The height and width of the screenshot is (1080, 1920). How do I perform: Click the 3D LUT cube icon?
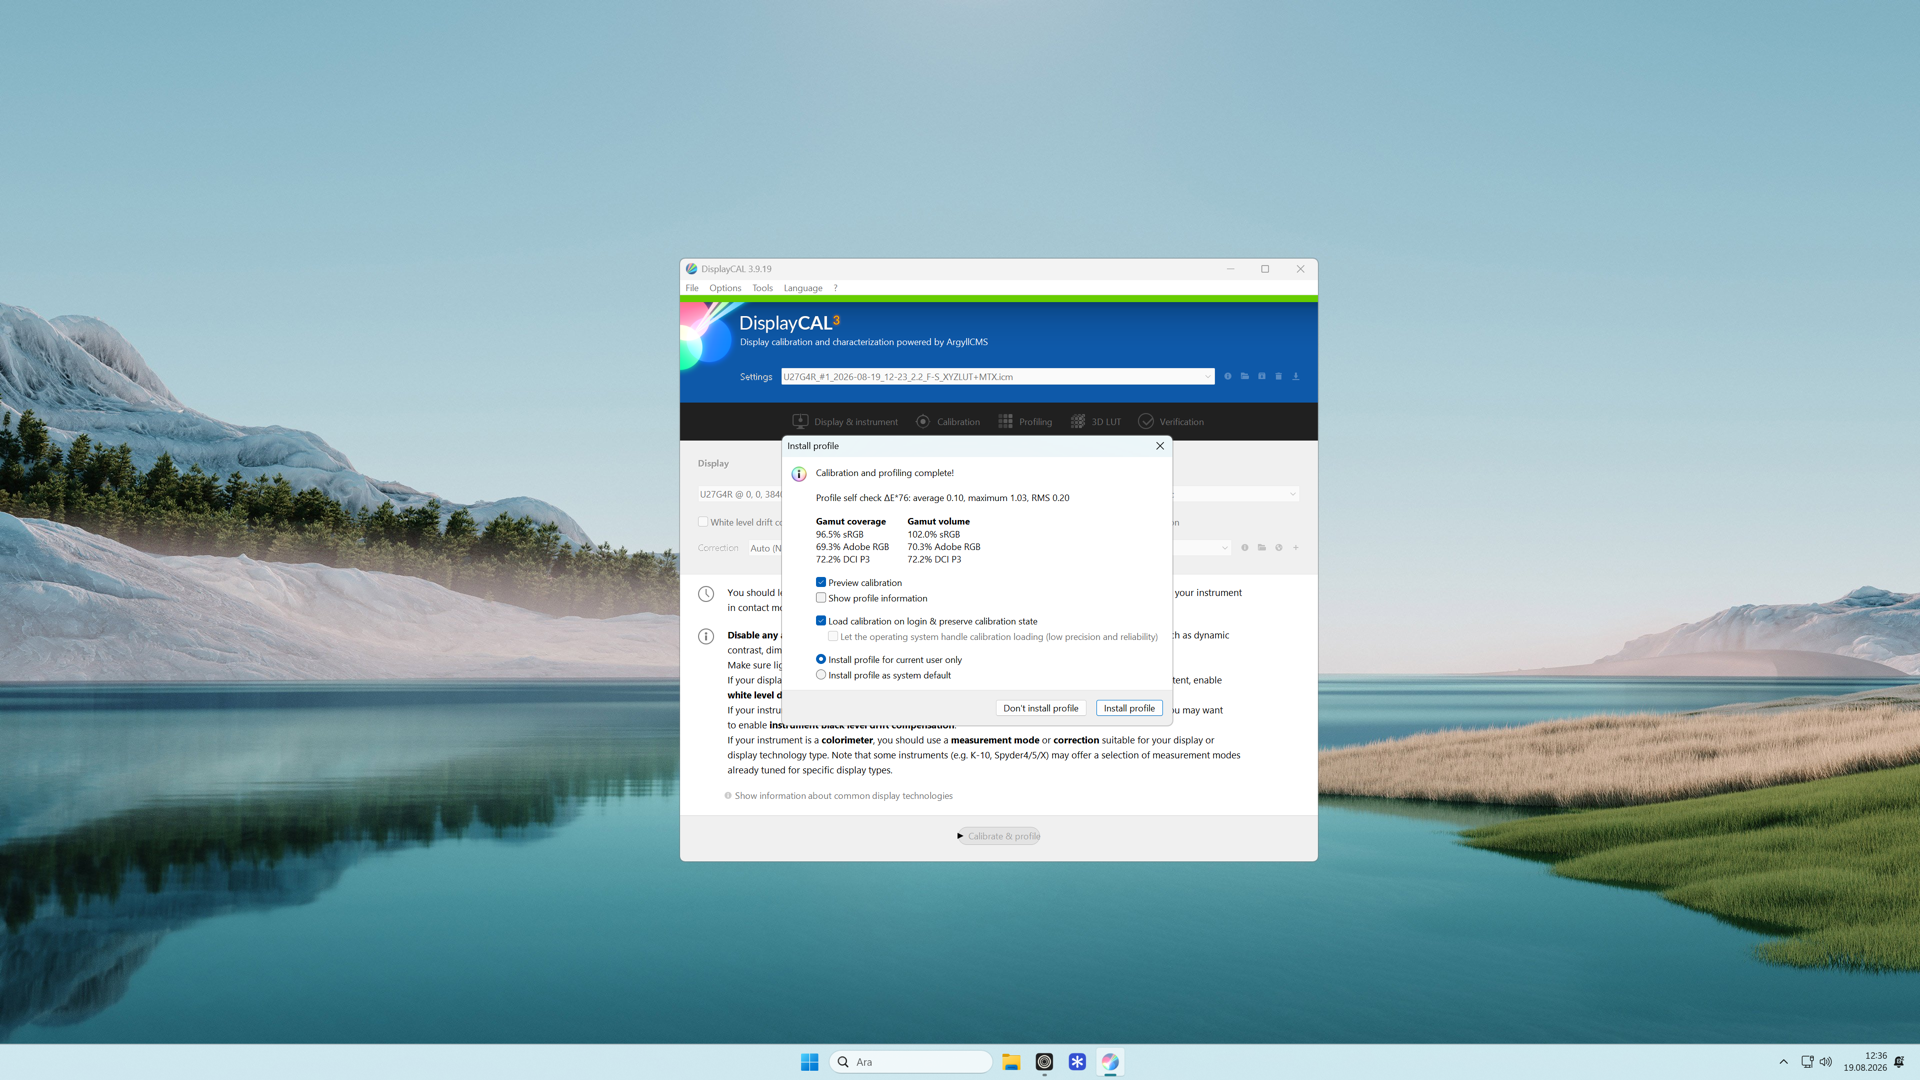click(x=1078, y=422)
